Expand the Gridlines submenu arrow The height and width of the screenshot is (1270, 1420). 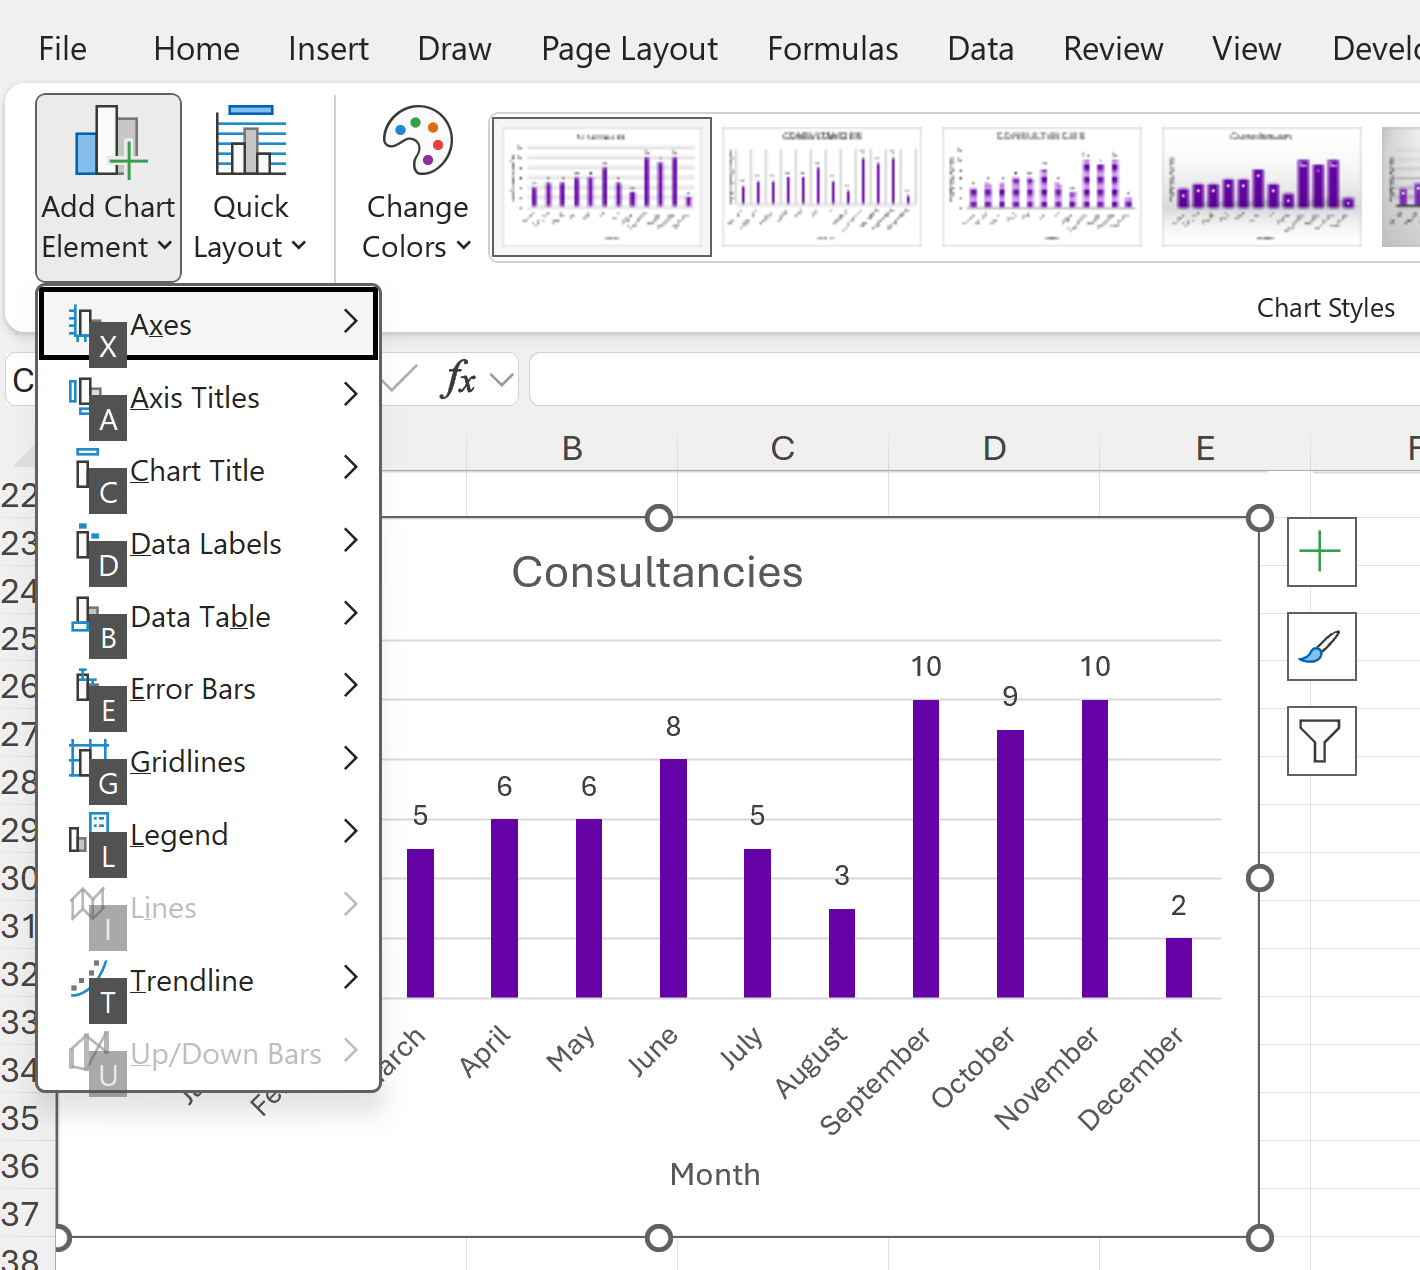point(350,759)
